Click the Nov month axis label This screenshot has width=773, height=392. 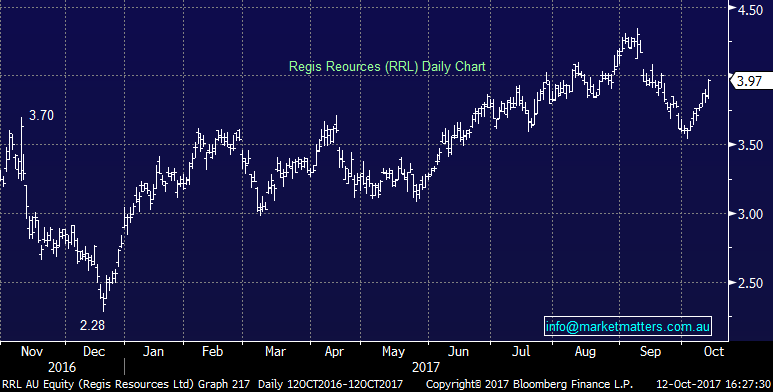pyautogui.click(x=32, y=352)
